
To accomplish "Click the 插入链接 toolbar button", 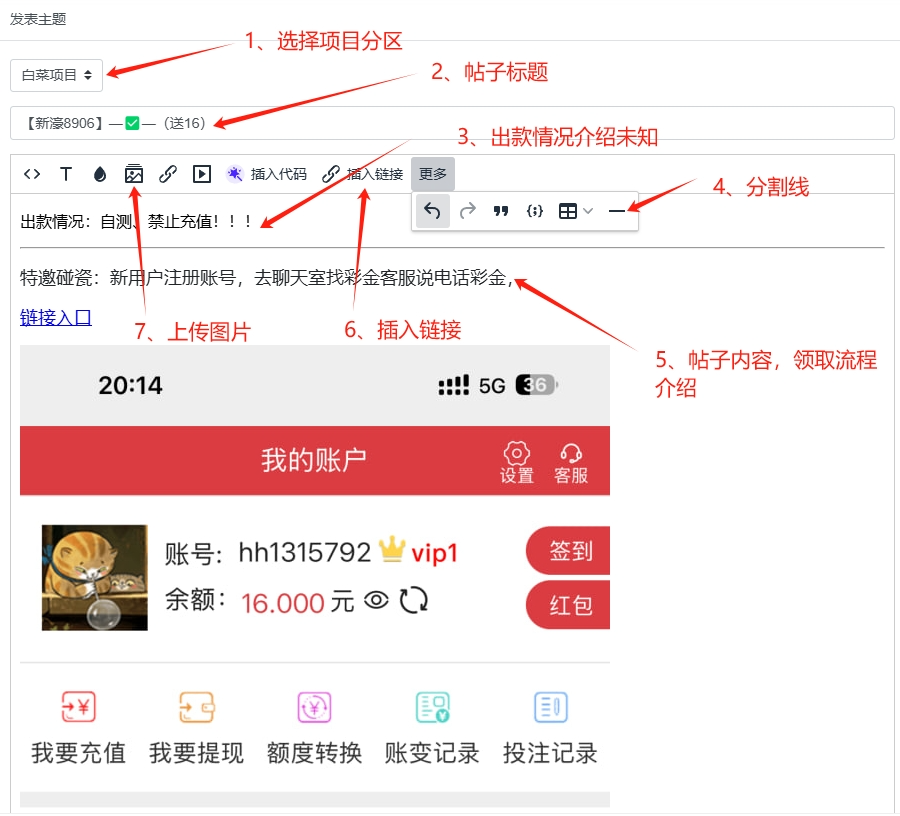I will pyautogui.click(x=363, y=174).
